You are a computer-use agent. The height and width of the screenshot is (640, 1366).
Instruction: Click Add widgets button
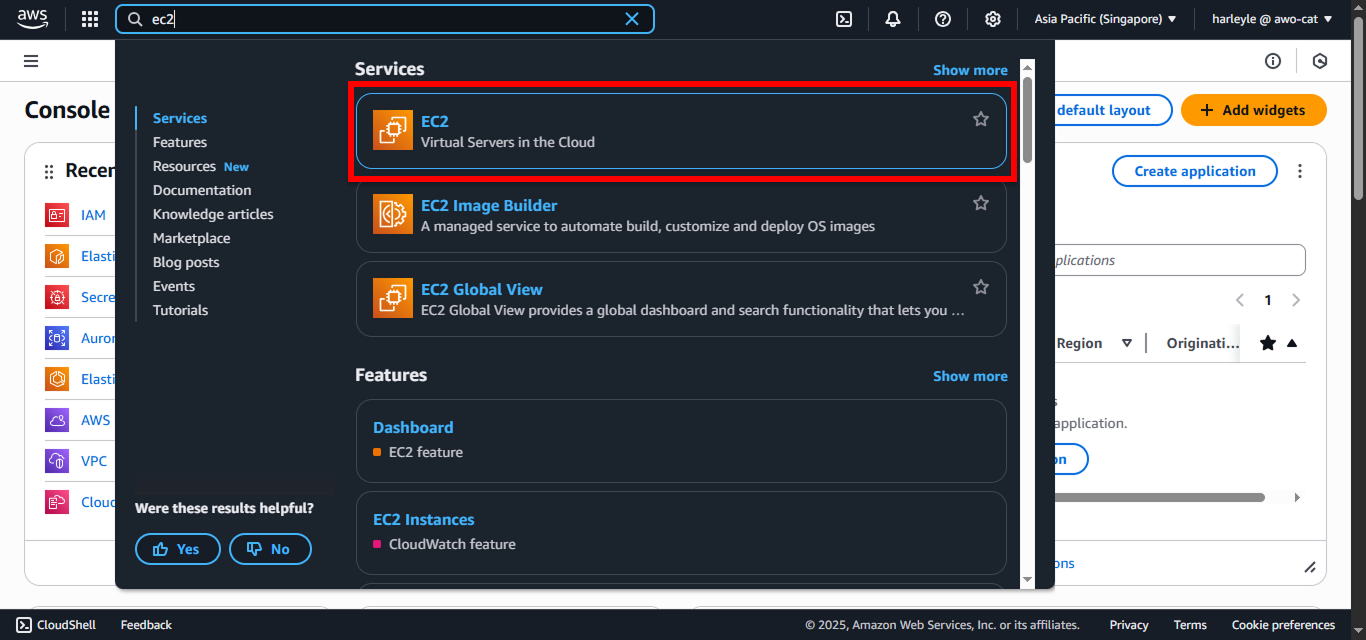click(x=1254, y=110)
